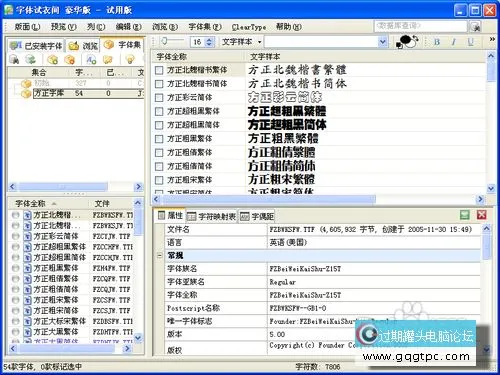This screenshot has width=500, height=375.
Task: Sort by 字体全称 column header in sample list
Action: [x=199, y=57]
